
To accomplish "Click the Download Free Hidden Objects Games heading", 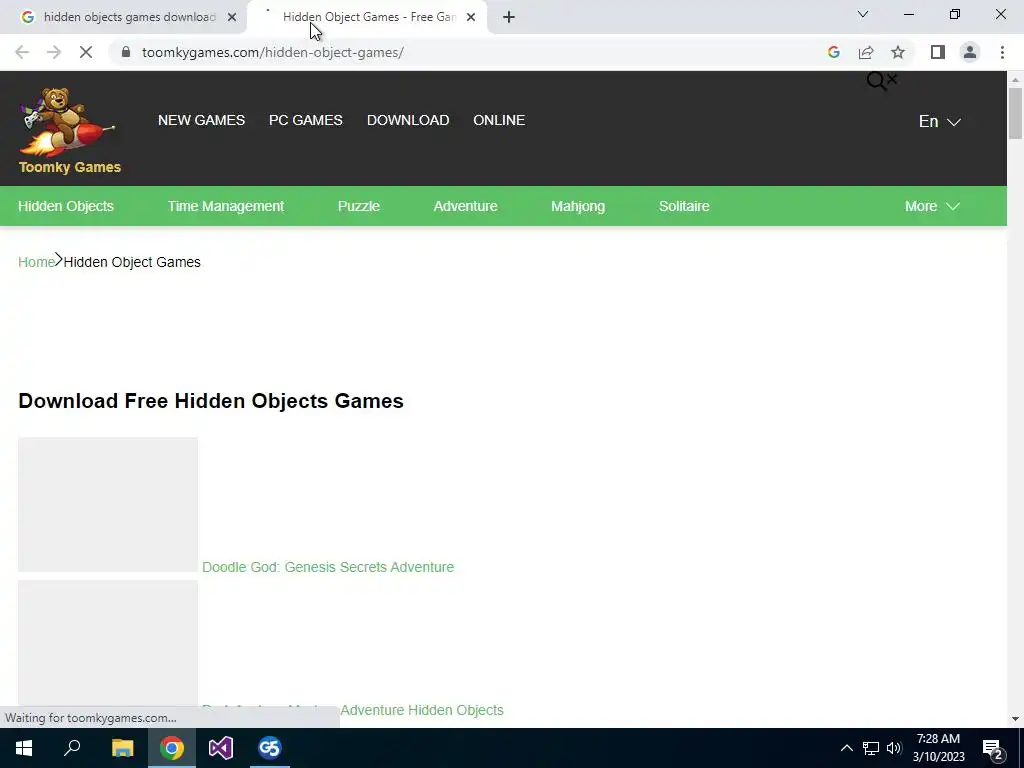I will [x=211, y=400].
